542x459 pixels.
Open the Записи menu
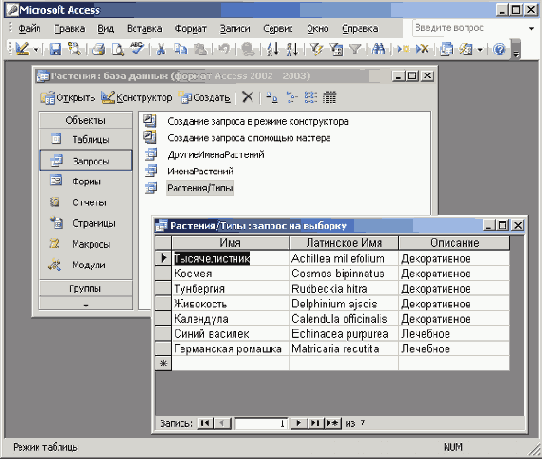pyautogui.click(x=235, y=28)
